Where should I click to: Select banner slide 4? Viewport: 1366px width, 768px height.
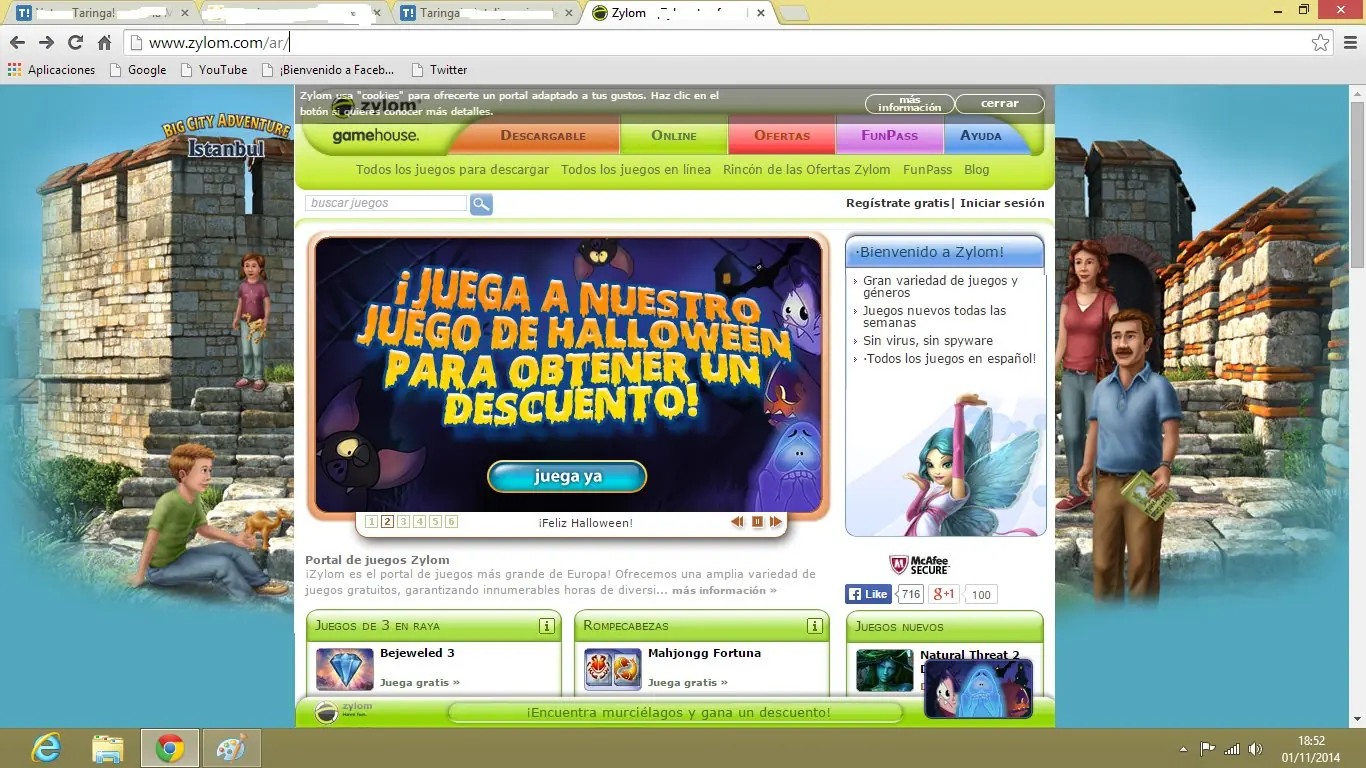point(419,522)
